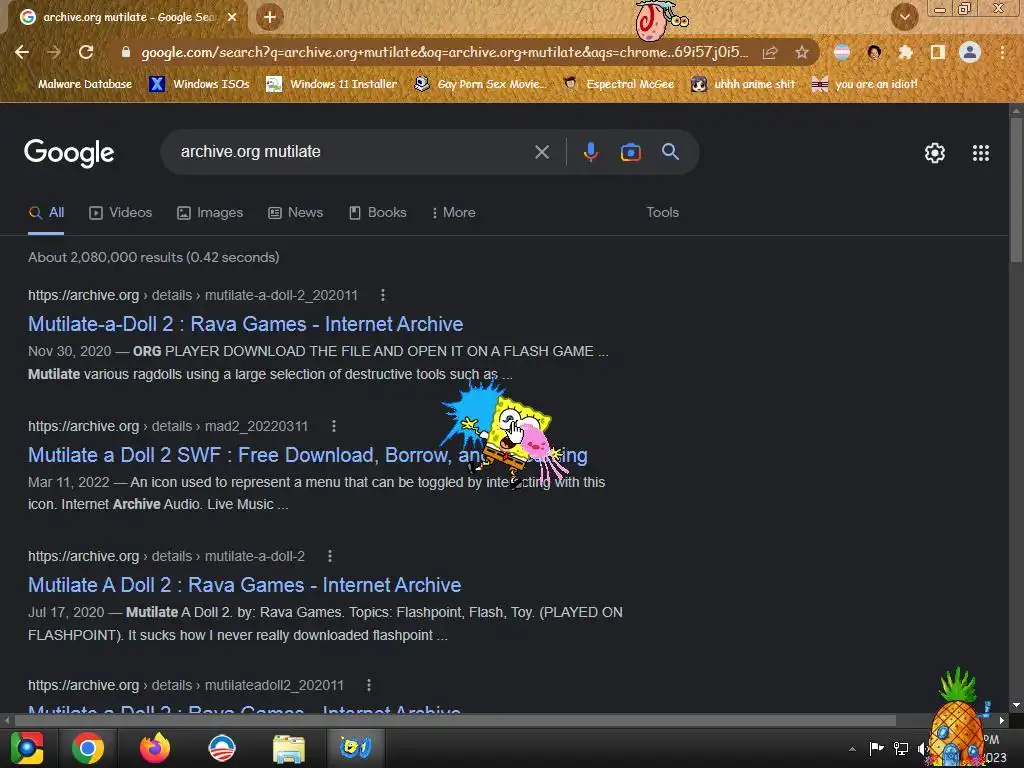1024x768 pixels.
Task: Open the Obama logo taskbar app
Action: 222,748
